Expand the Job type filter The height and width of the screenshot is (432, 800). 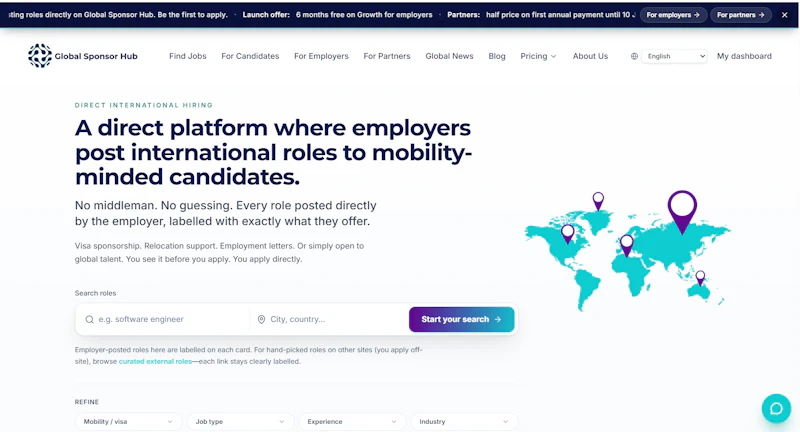[240, 422]
